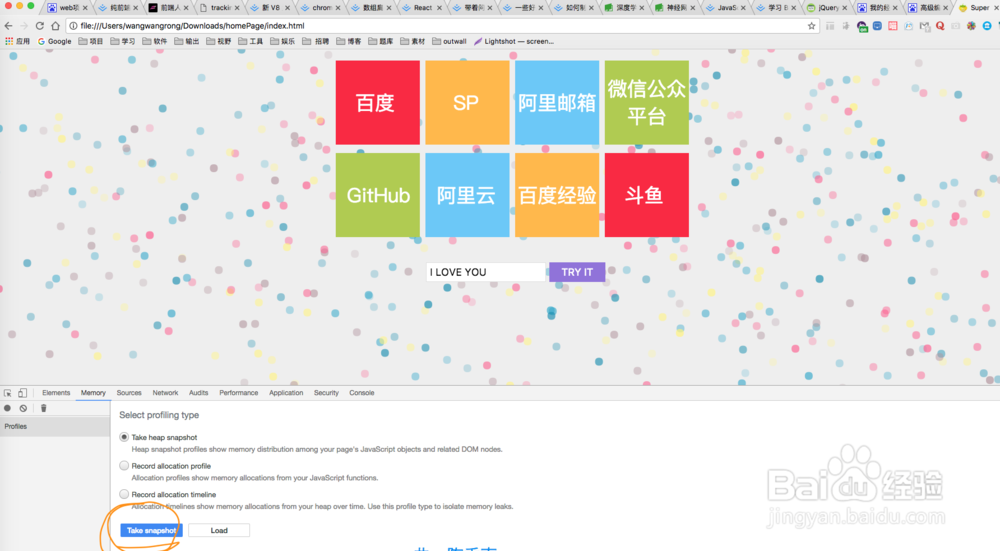Open the 学习 bookmarks folder
This screenshot has width=1000, height=551.
(x=122, y=42)
